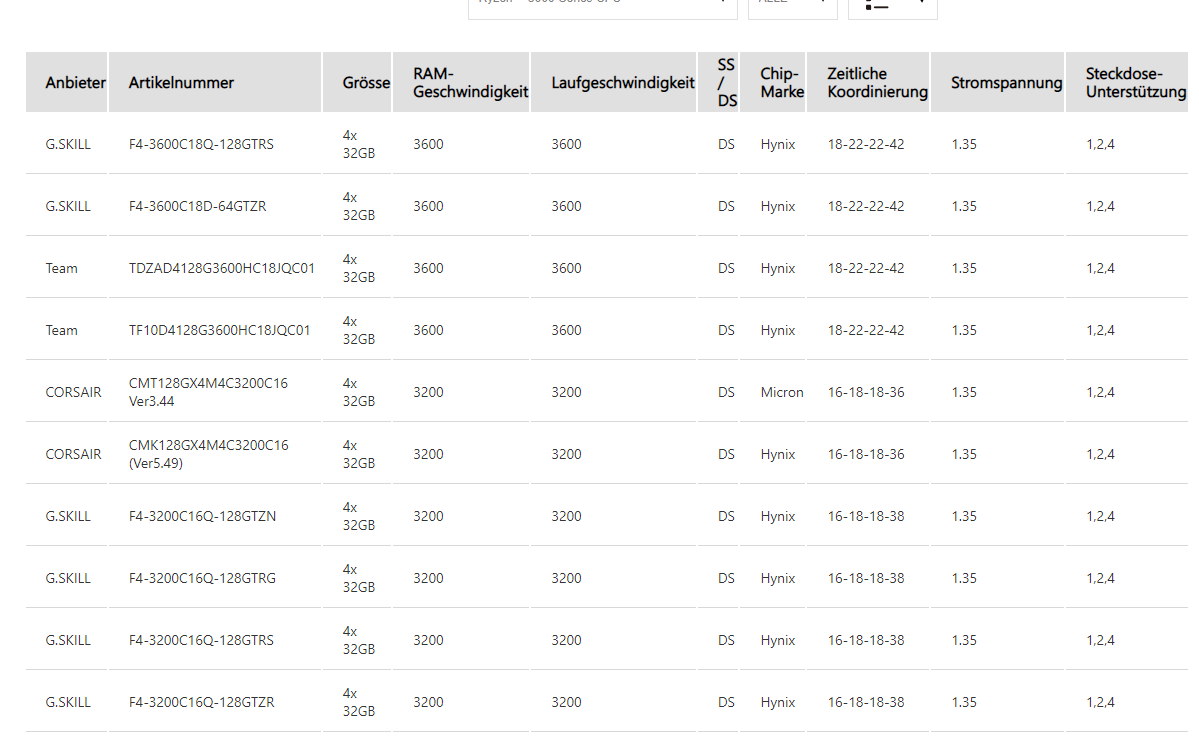Click the Artikelnummer column header

215,83
